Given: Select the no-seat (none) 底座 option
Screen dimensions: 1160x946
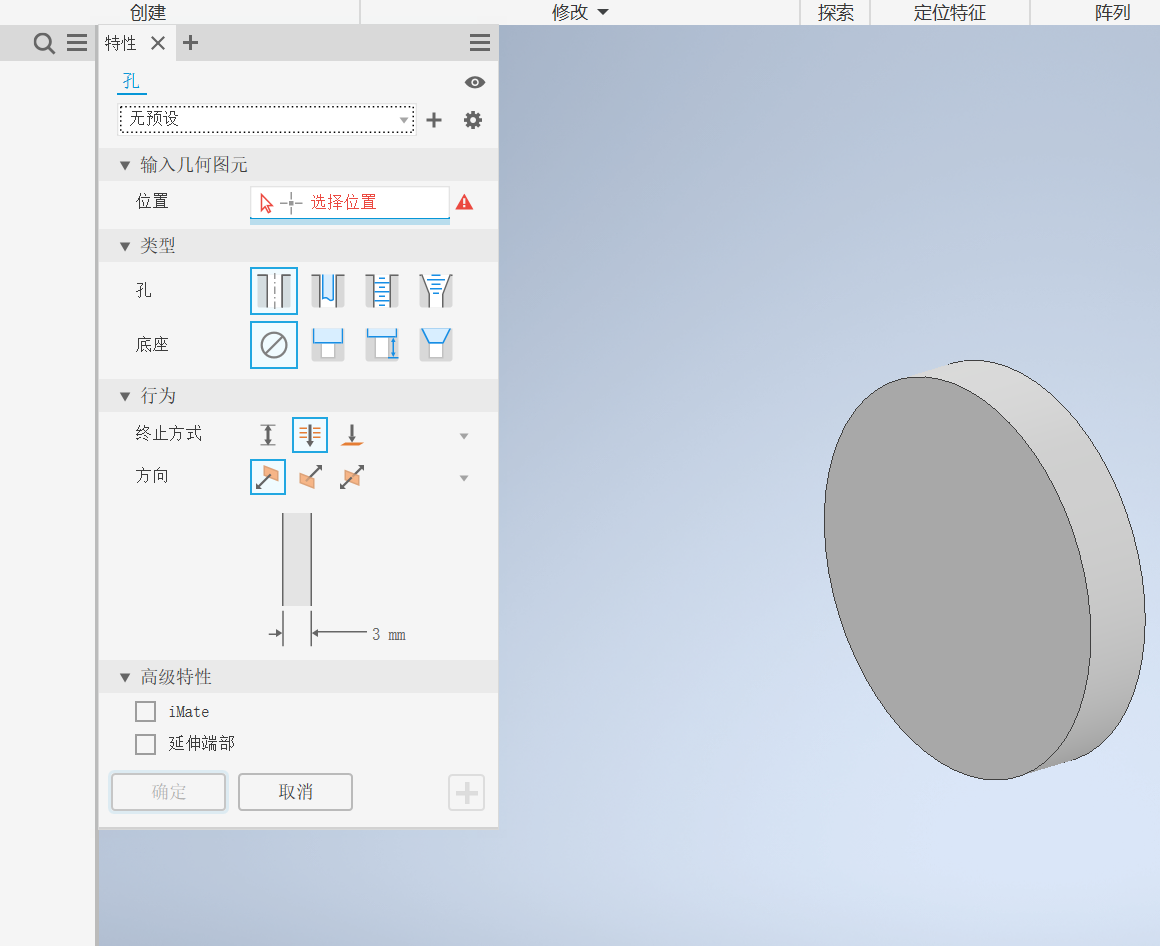Looking at the screenshot, I should (x=274, y=345).
